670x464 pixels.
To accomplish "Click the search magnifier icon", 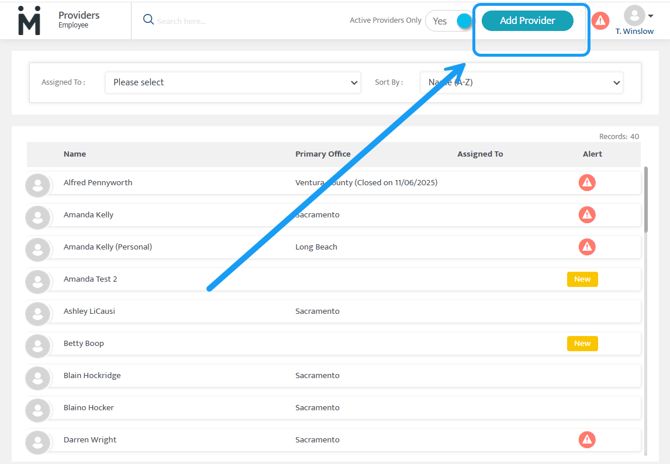I will [148, 20].
